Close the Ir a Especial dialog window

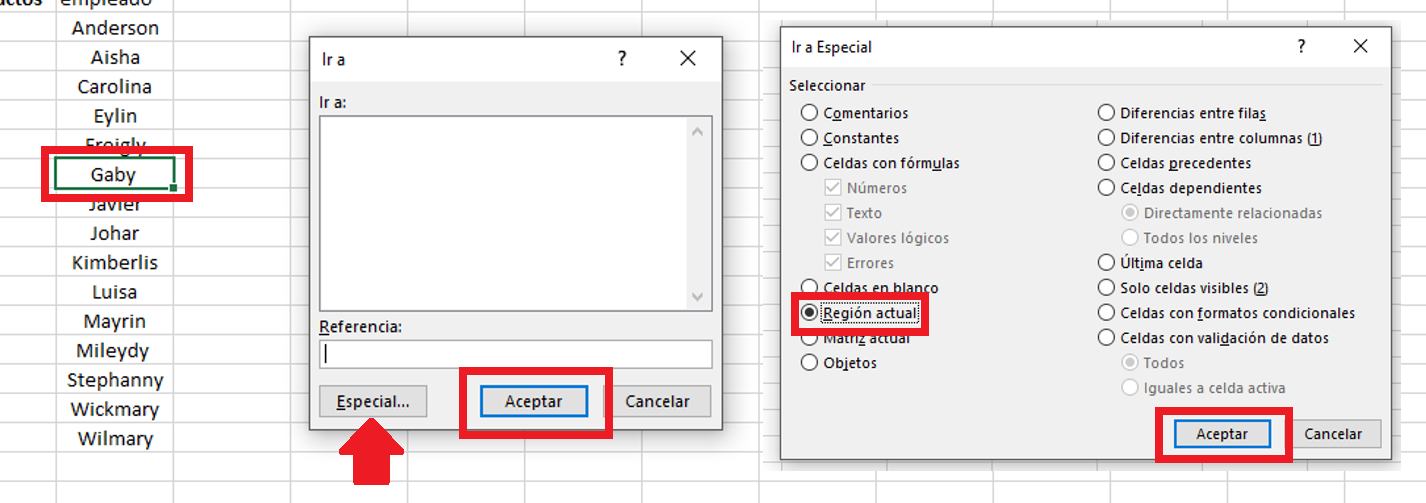[x=1360, y=47]
